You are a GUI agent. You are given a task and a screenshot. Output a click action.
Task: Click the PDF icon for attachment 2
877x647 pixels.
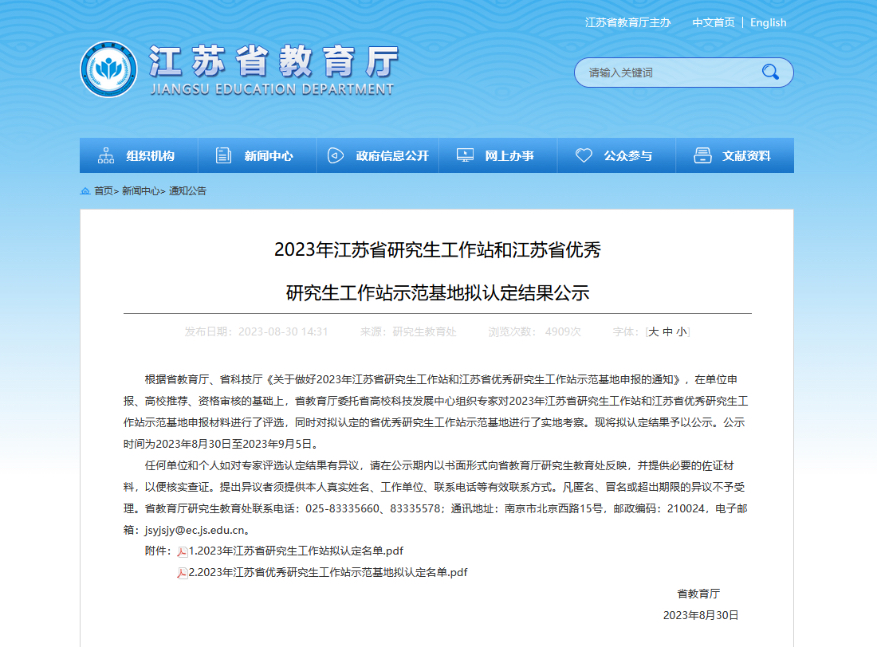point(182,573)
